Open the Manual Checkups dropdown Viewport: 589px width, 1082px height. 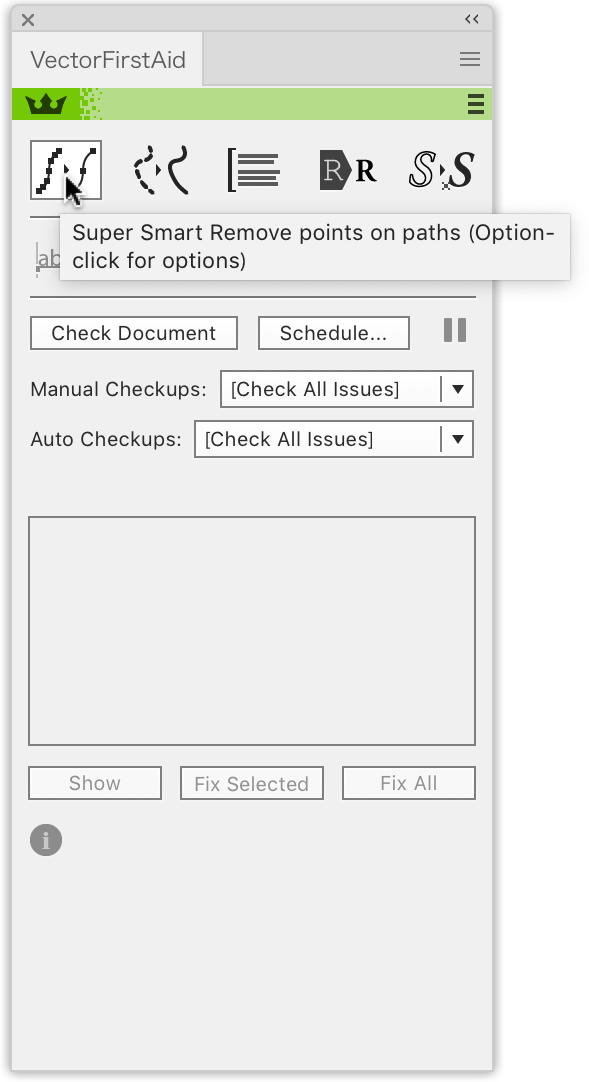point(347,389)
